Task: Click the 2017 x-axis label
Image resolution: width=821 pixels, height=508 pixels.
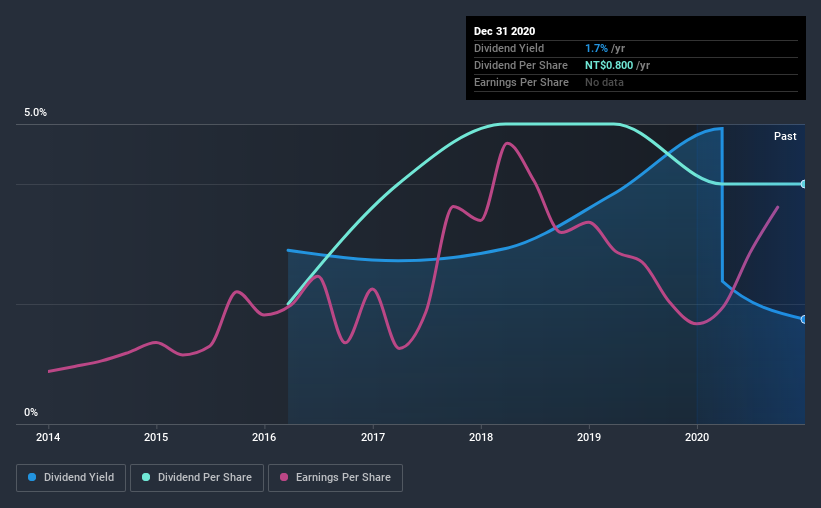Action: 373,437
